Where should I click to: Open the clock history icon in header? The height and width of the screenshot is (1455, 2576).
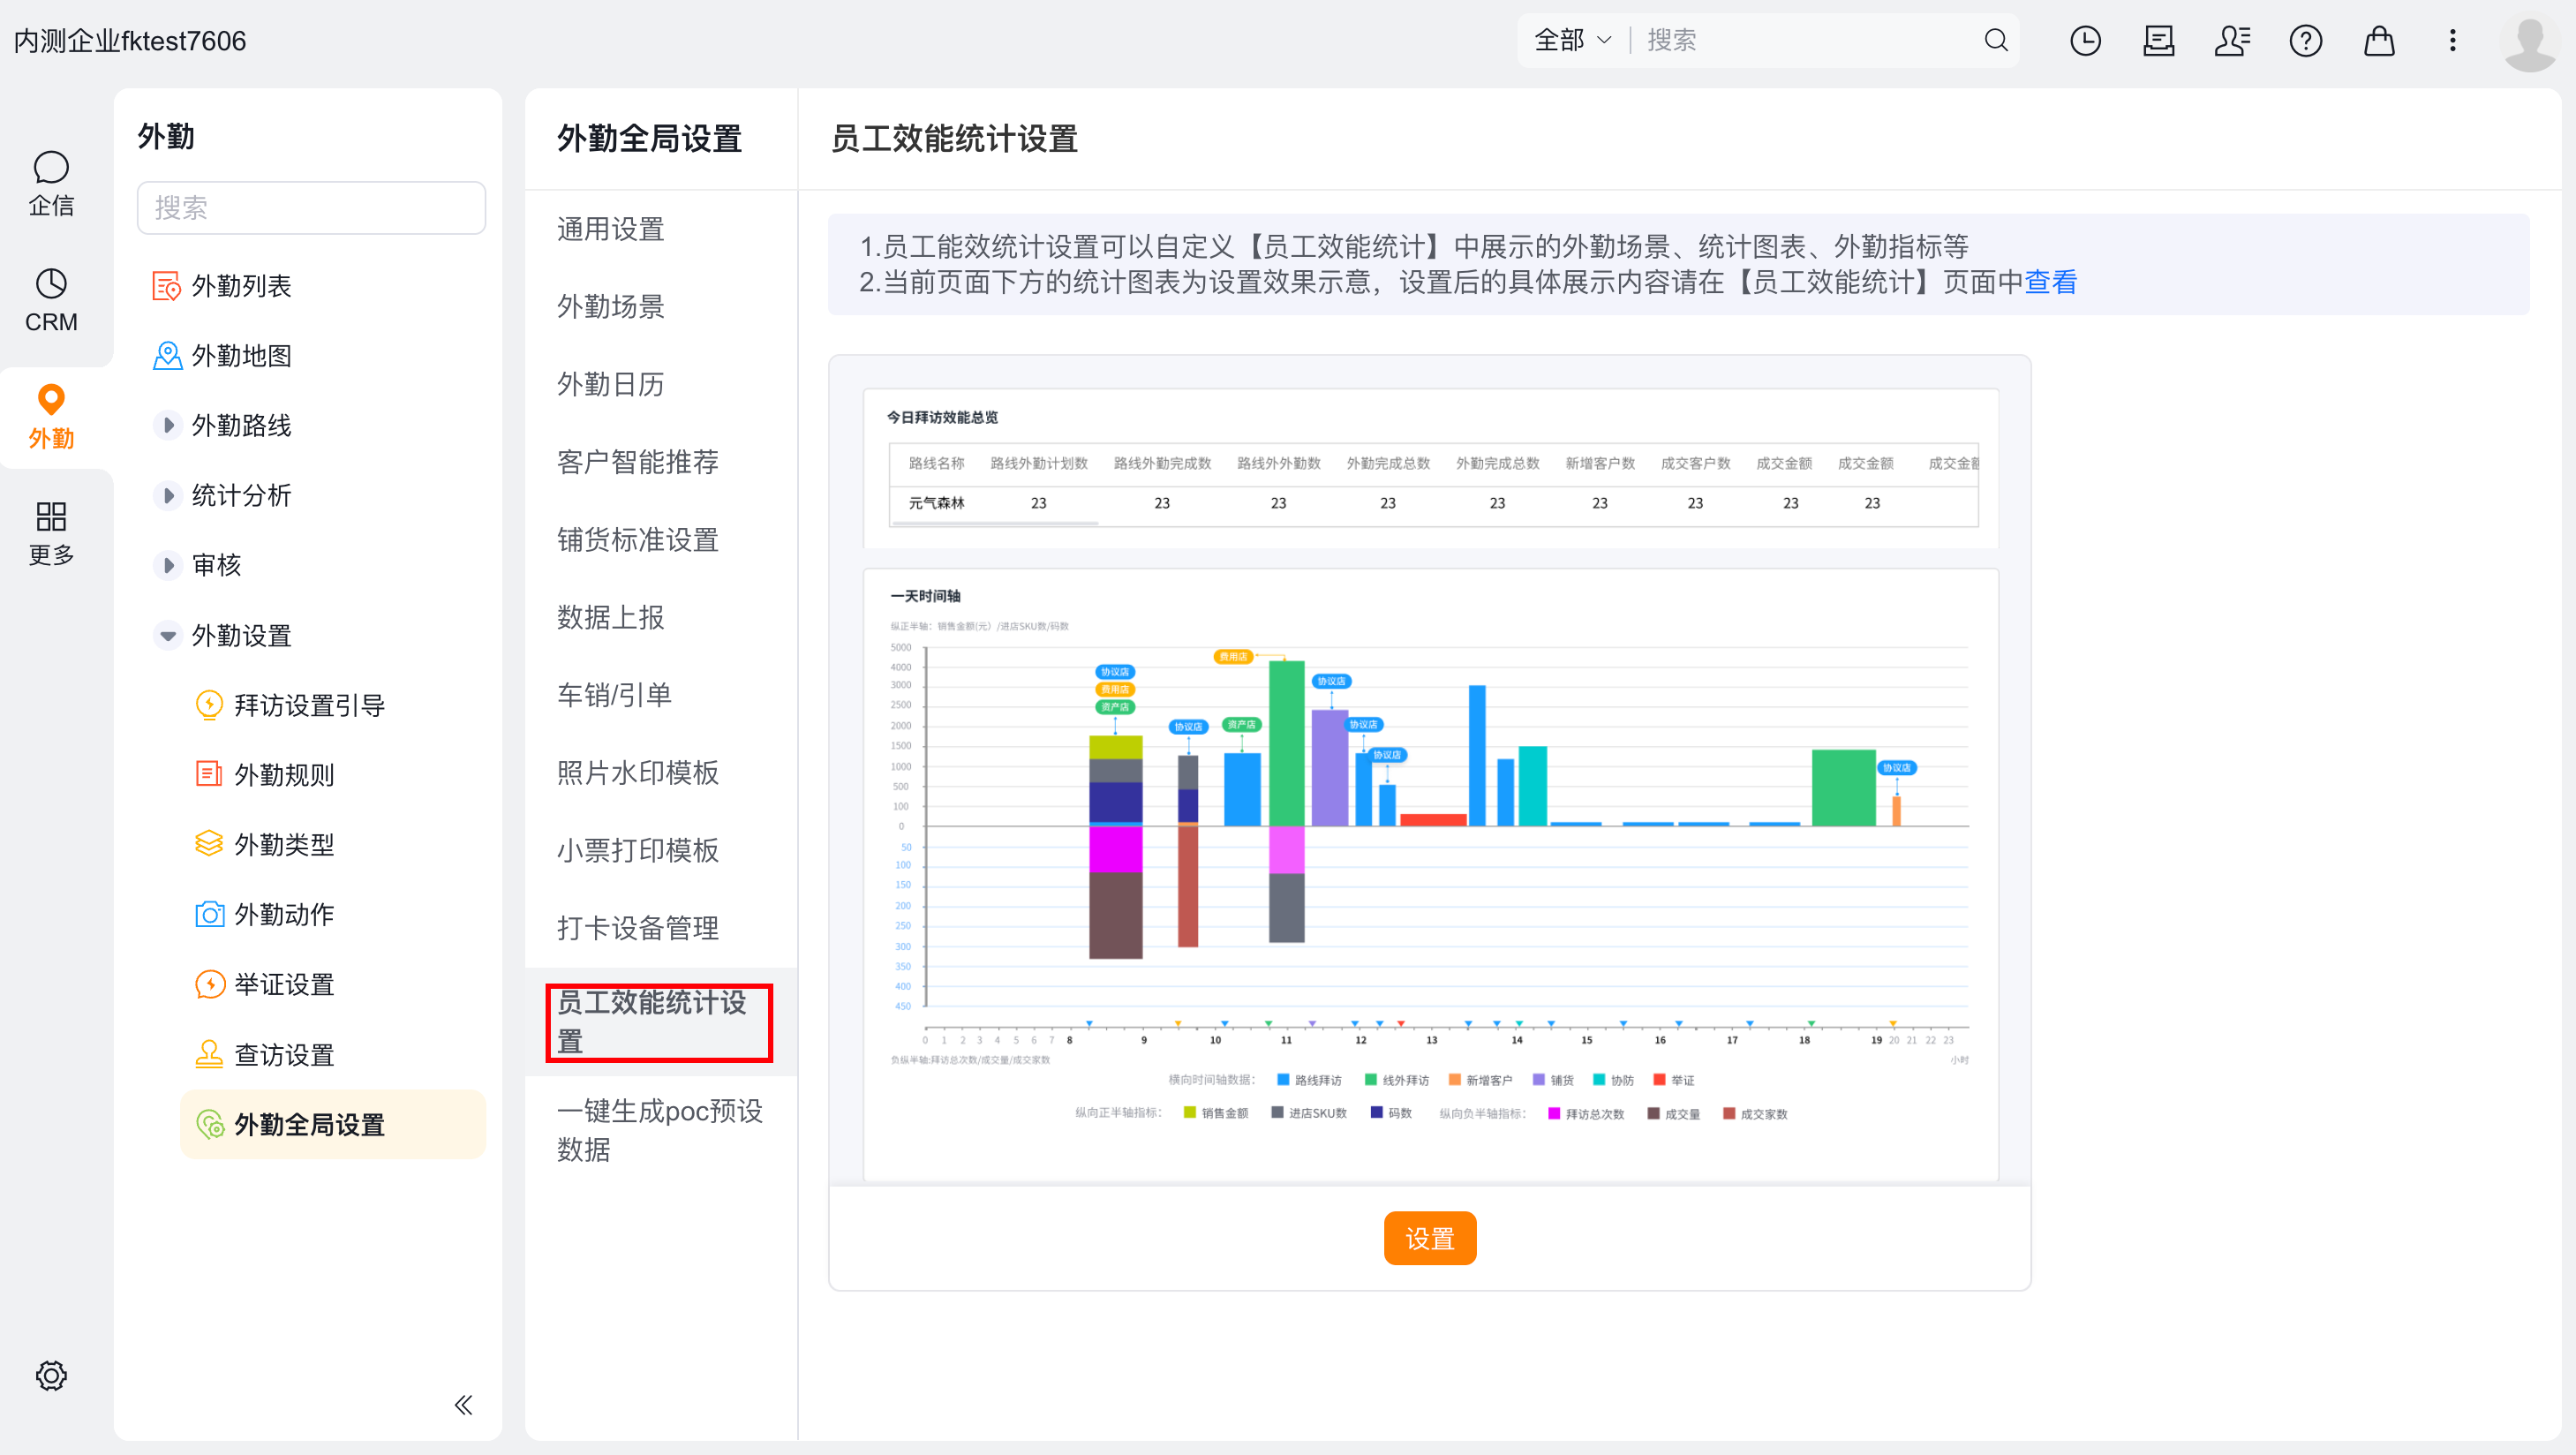pyautogui.click(x=2085, y=40)
